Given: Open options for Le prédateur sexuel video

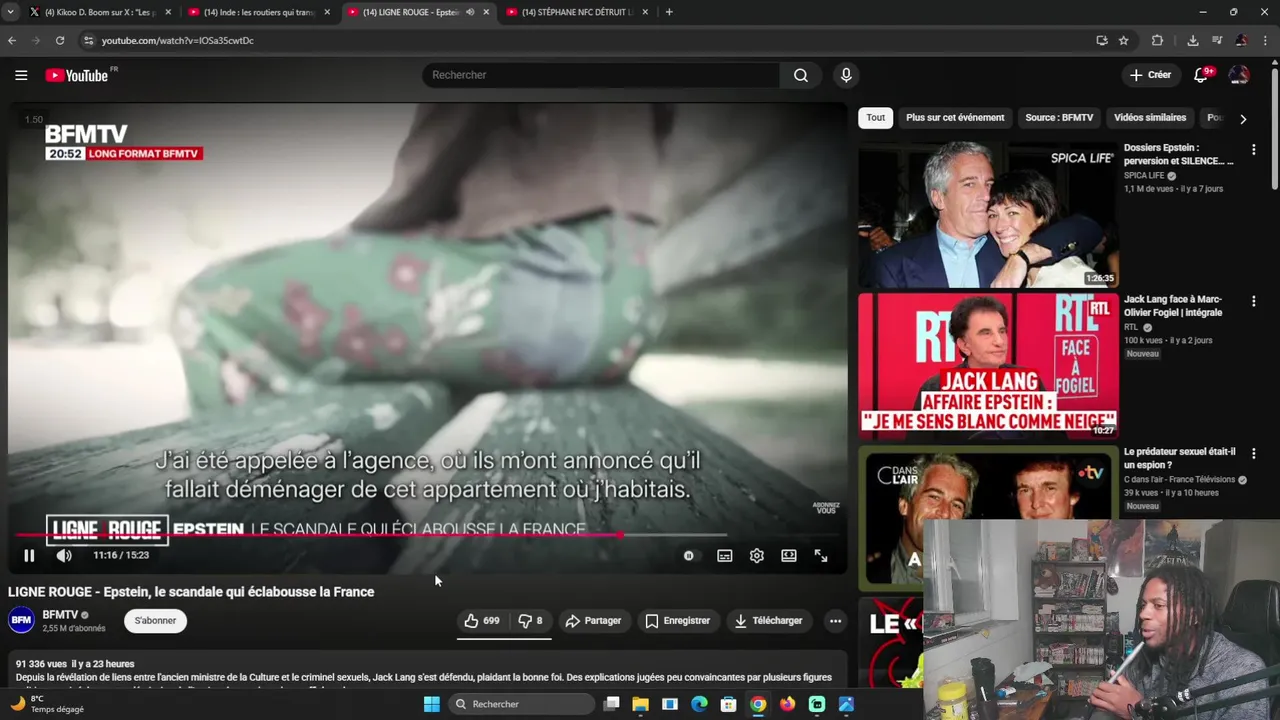Looking at the screenshot, I should (1253, 453).
